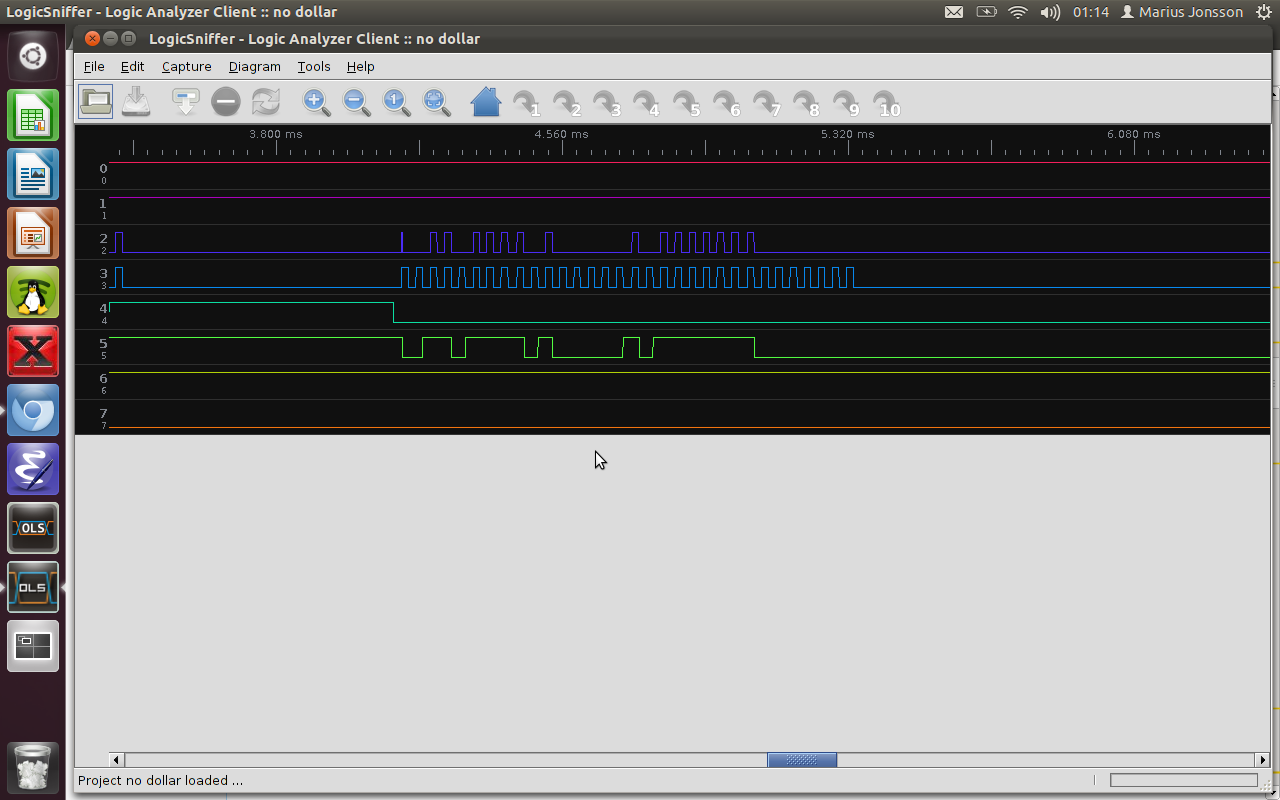Jump to cursor 9
Screen dimensions: 1280x800
846,103
